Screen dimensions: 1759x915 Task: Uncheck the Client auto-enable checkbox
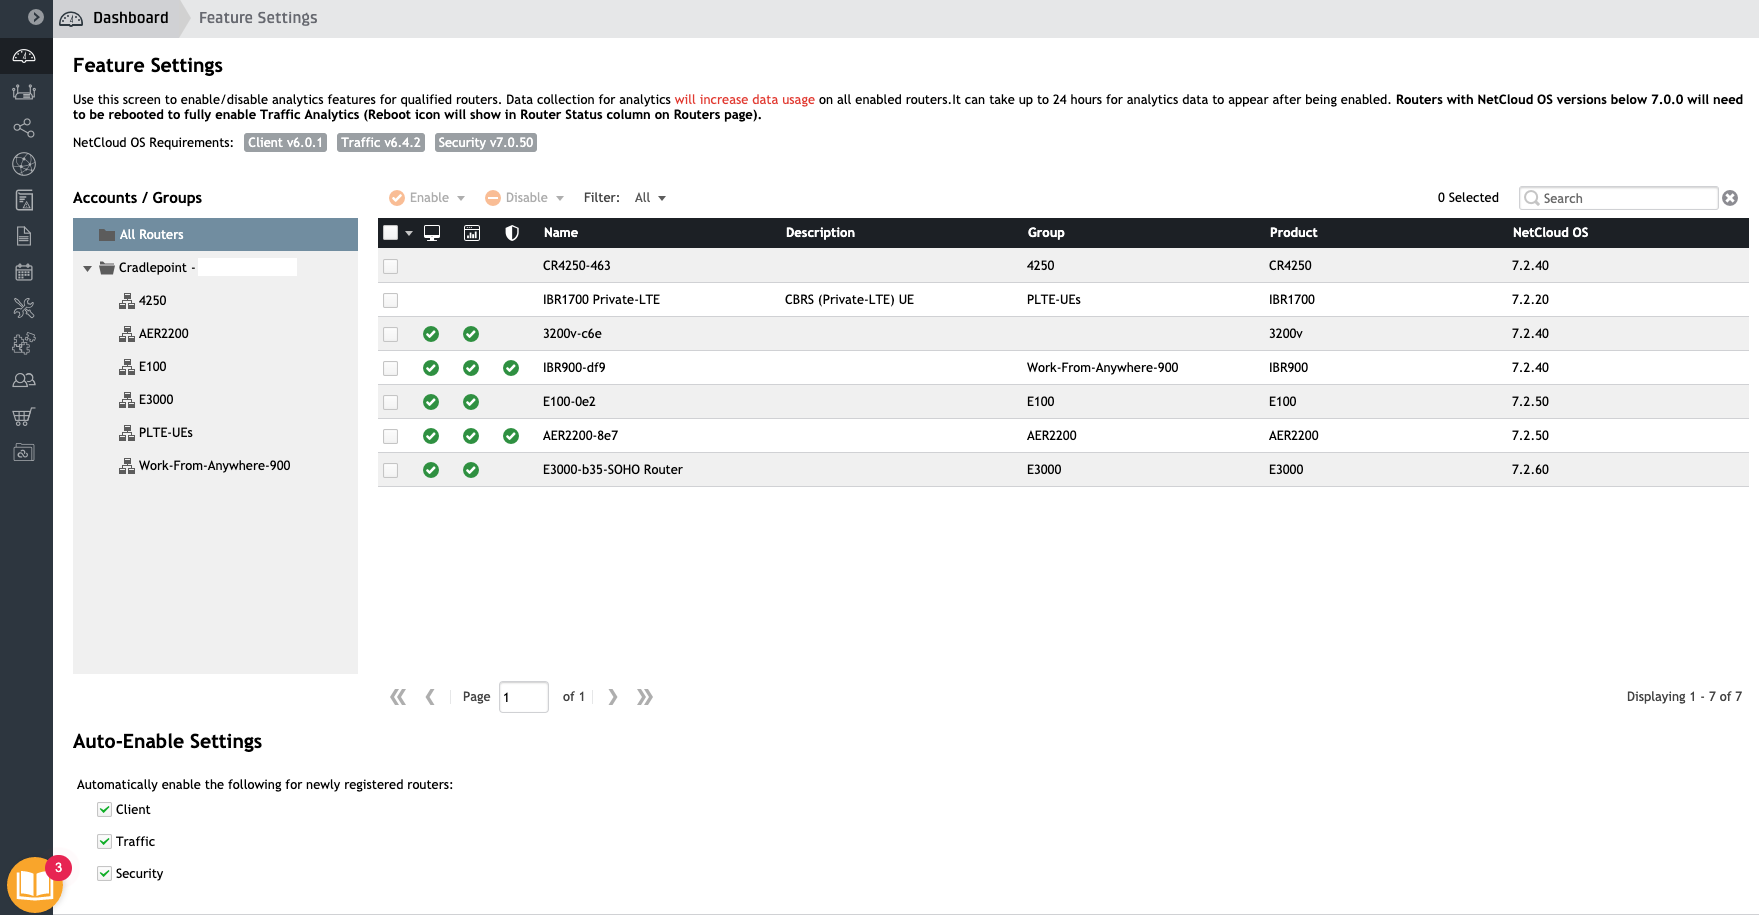105,810
